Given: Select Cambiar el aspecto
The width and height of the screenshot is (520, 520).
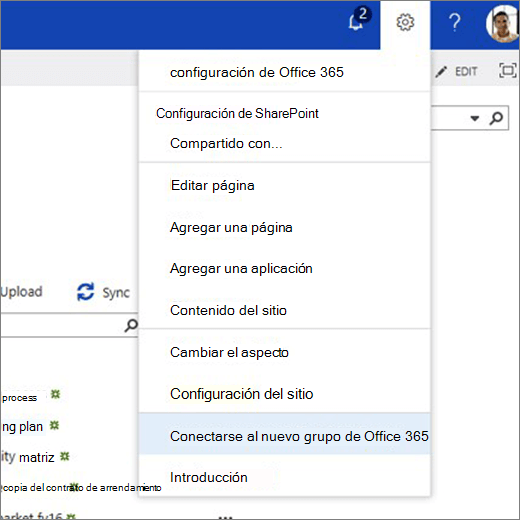Looking at the screenshot, I should tap(229, 352).
